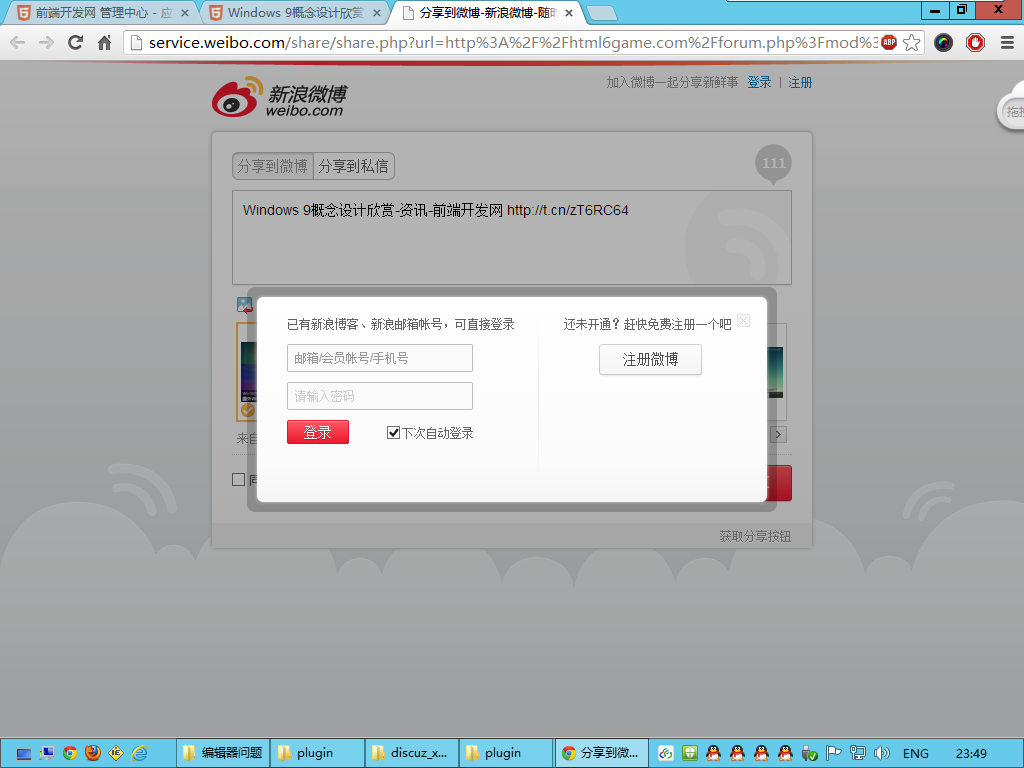Click the ABP icon inside the address bar
Viewport: 1024px width, 768px height.
click(889, 42)
